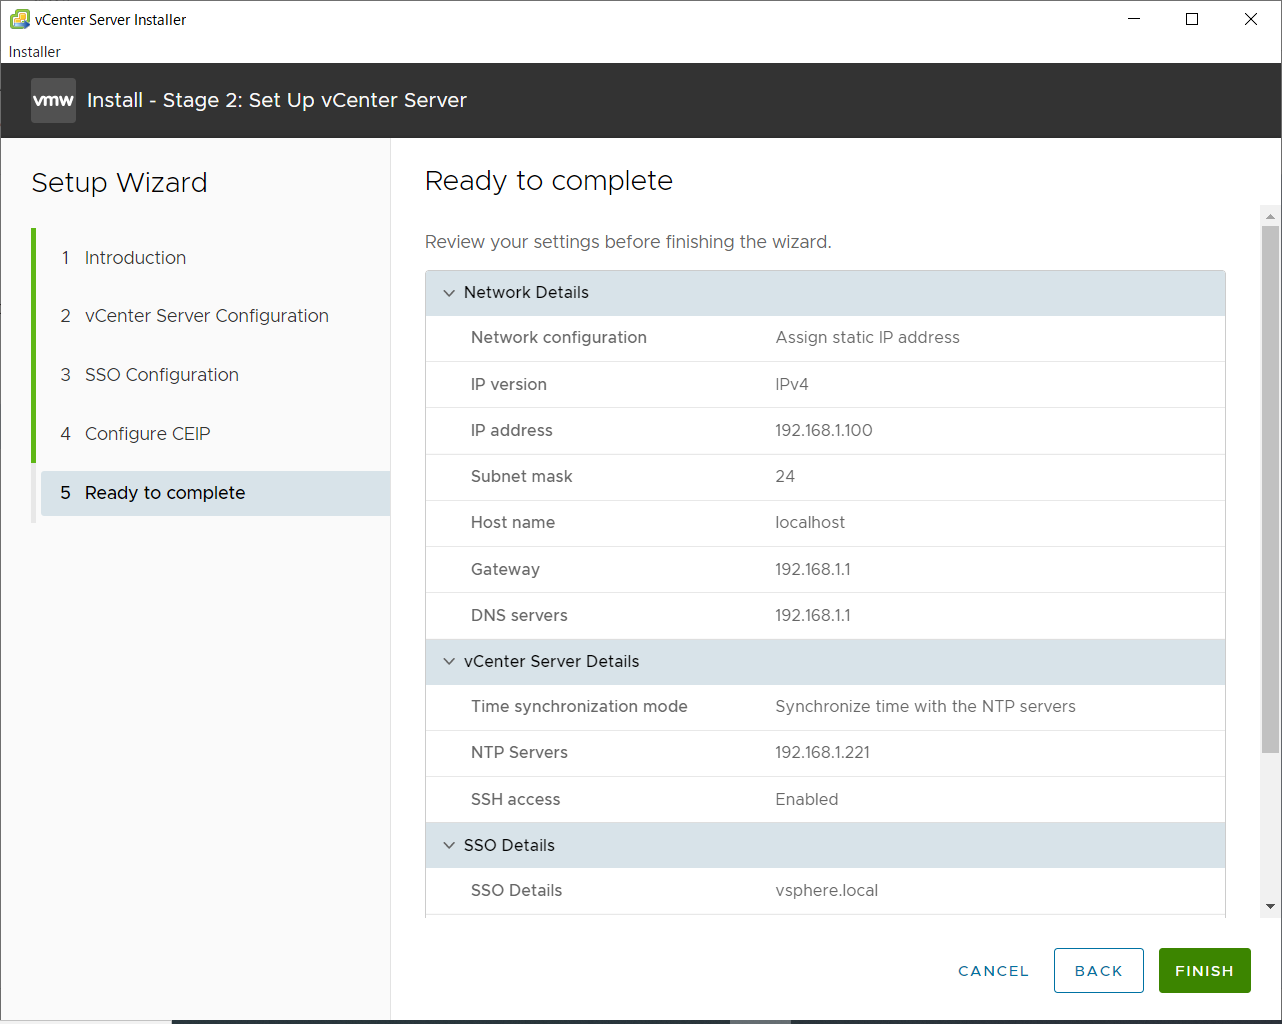
Task: Click the scrollbar up arrow
Action: [1270, 216]
